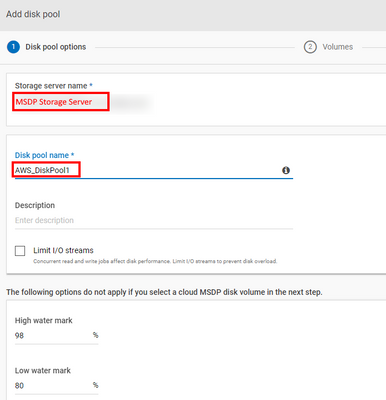This screenshot has height=400, width=386.
Task: Click the Limit I/O streams label
Action: click(63, 250)
